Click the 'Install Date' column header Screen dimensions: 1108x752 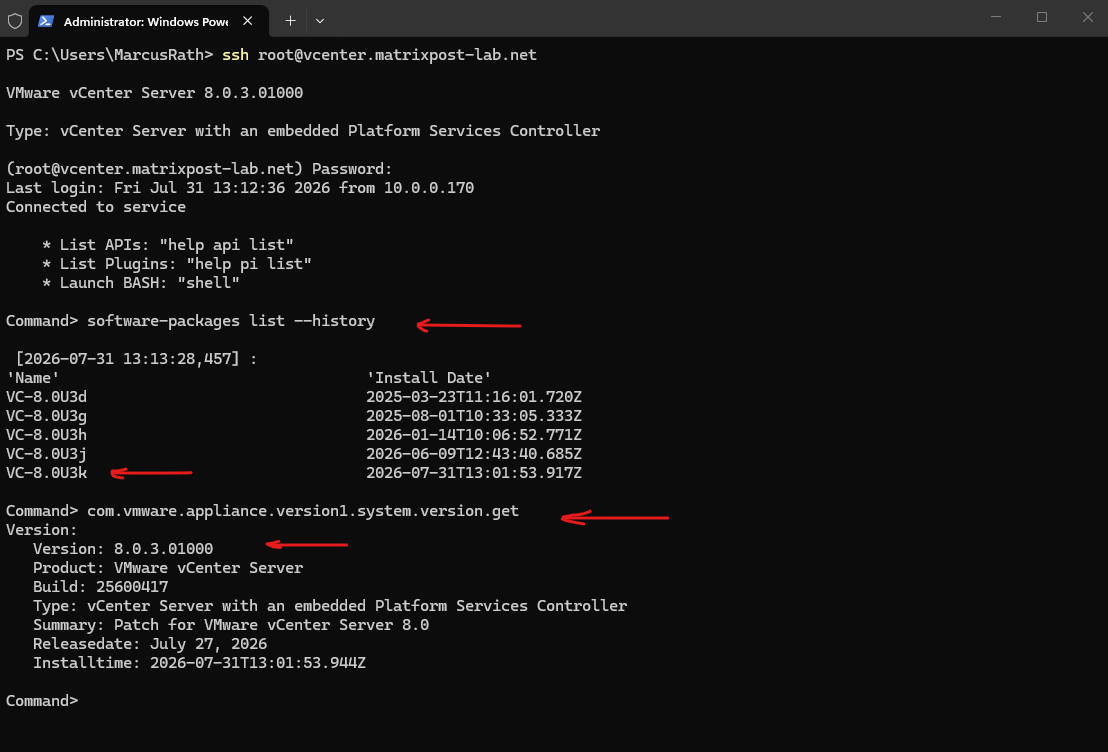tap(429, 378)
